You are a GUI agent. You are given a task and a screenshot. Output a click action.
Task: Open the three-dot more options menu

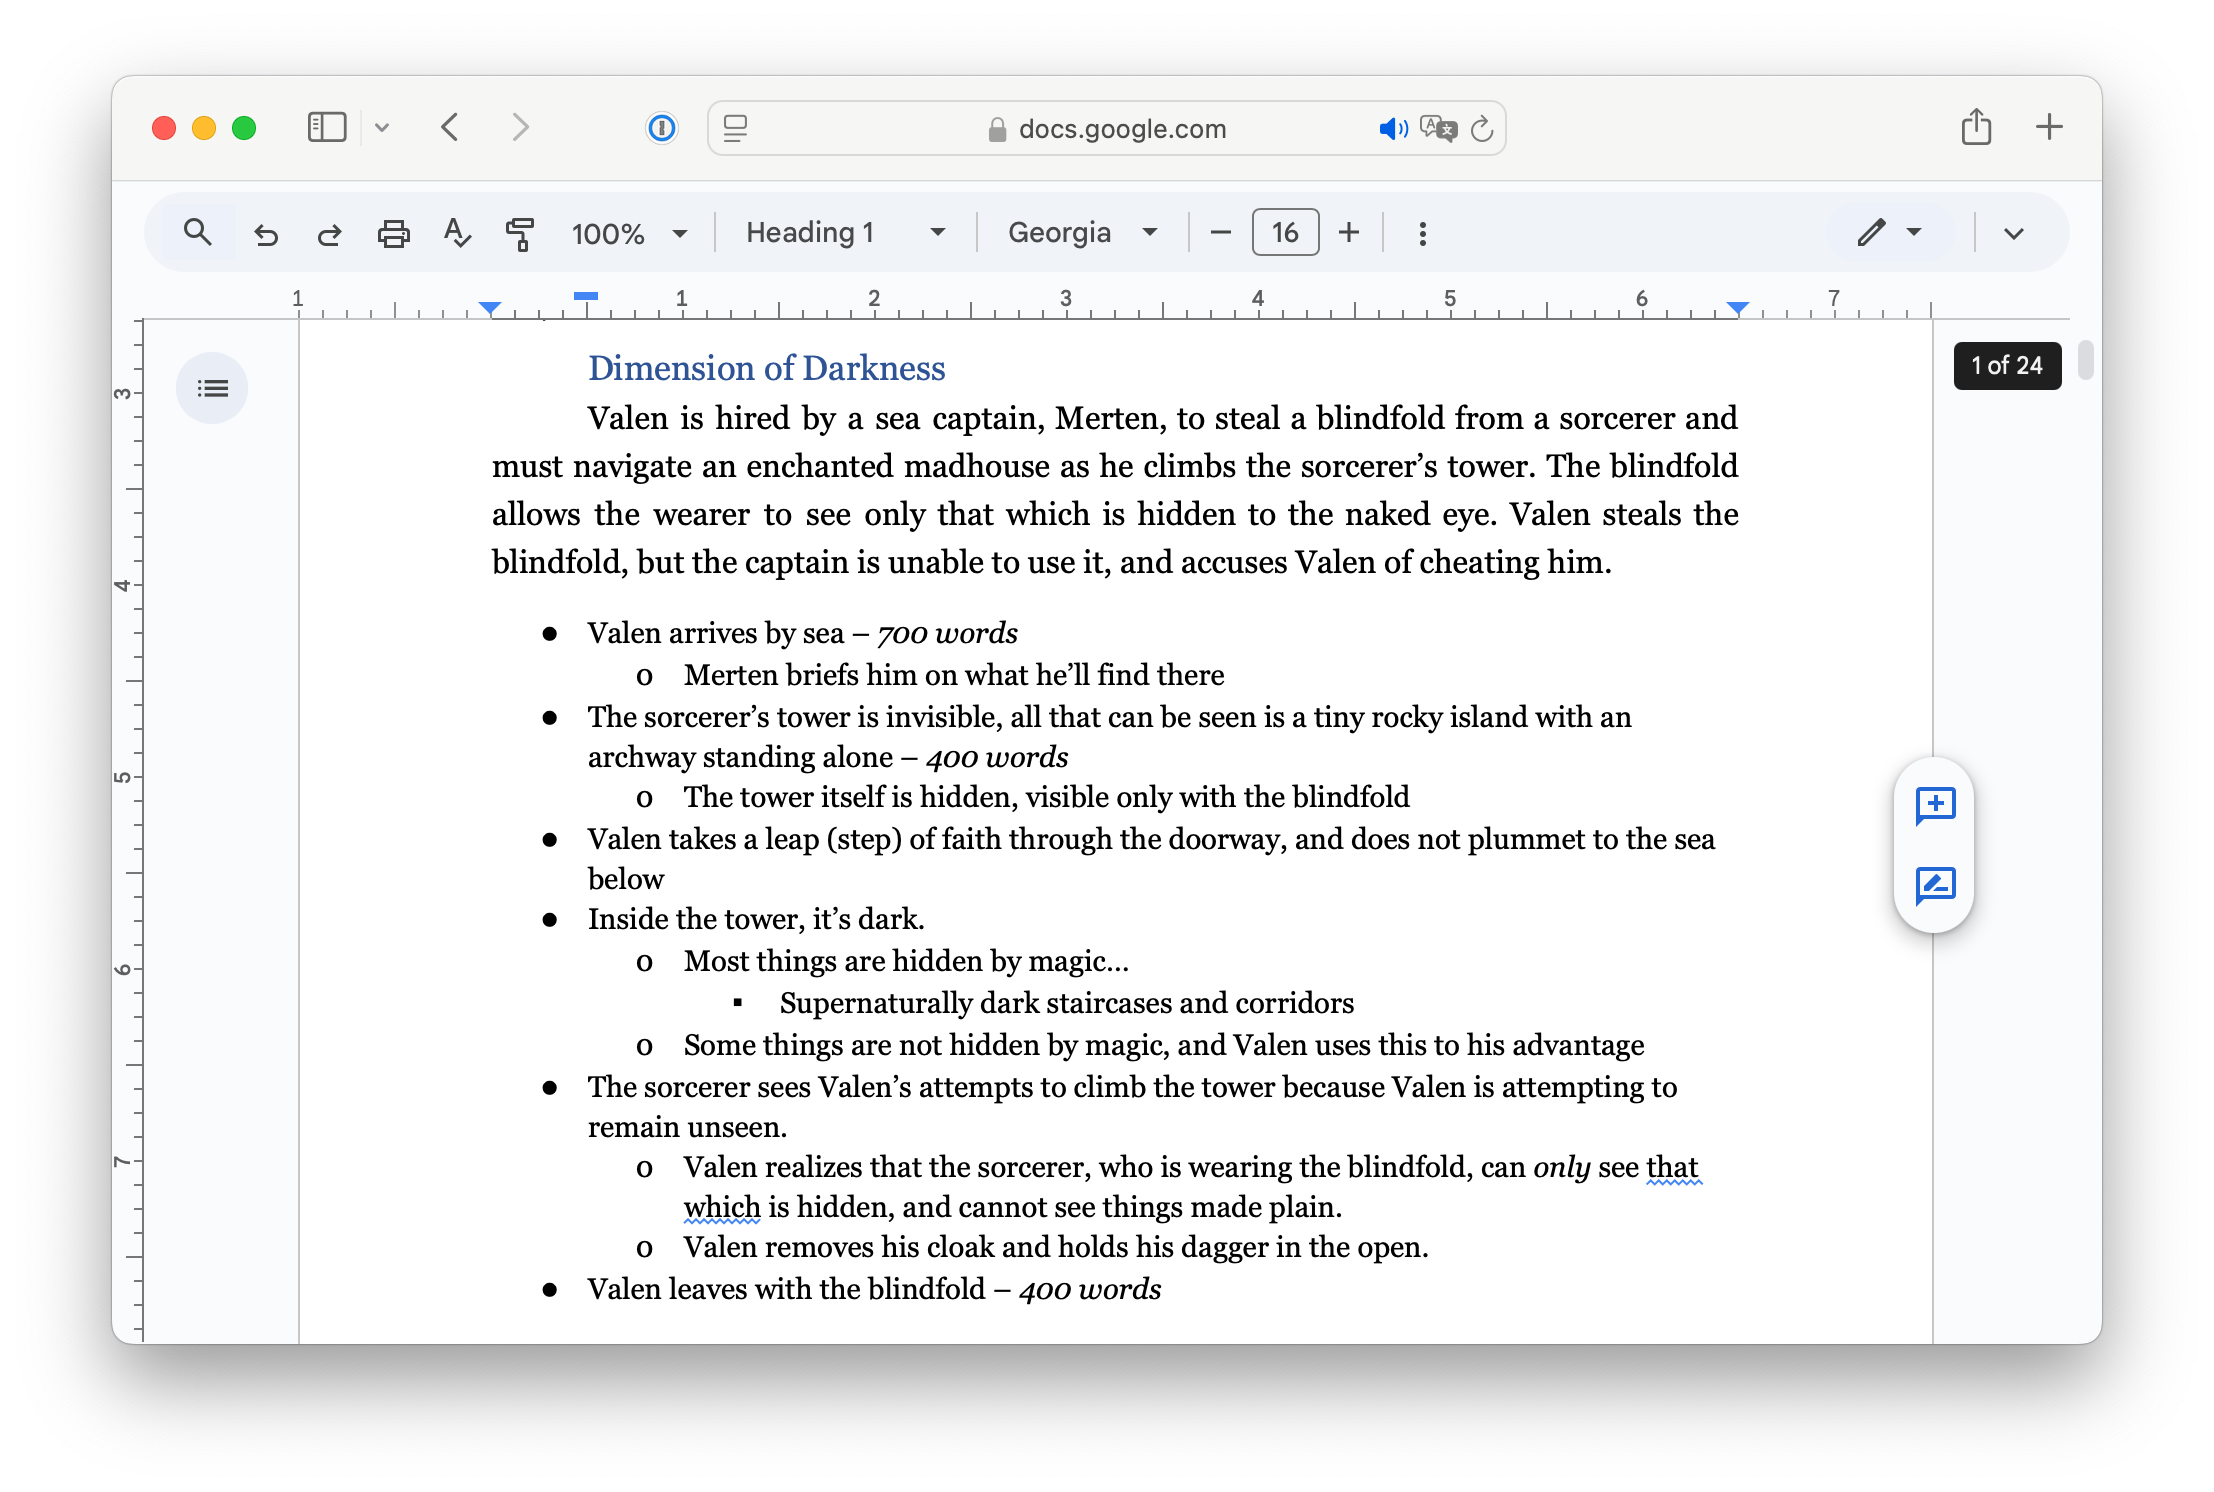1422,234
